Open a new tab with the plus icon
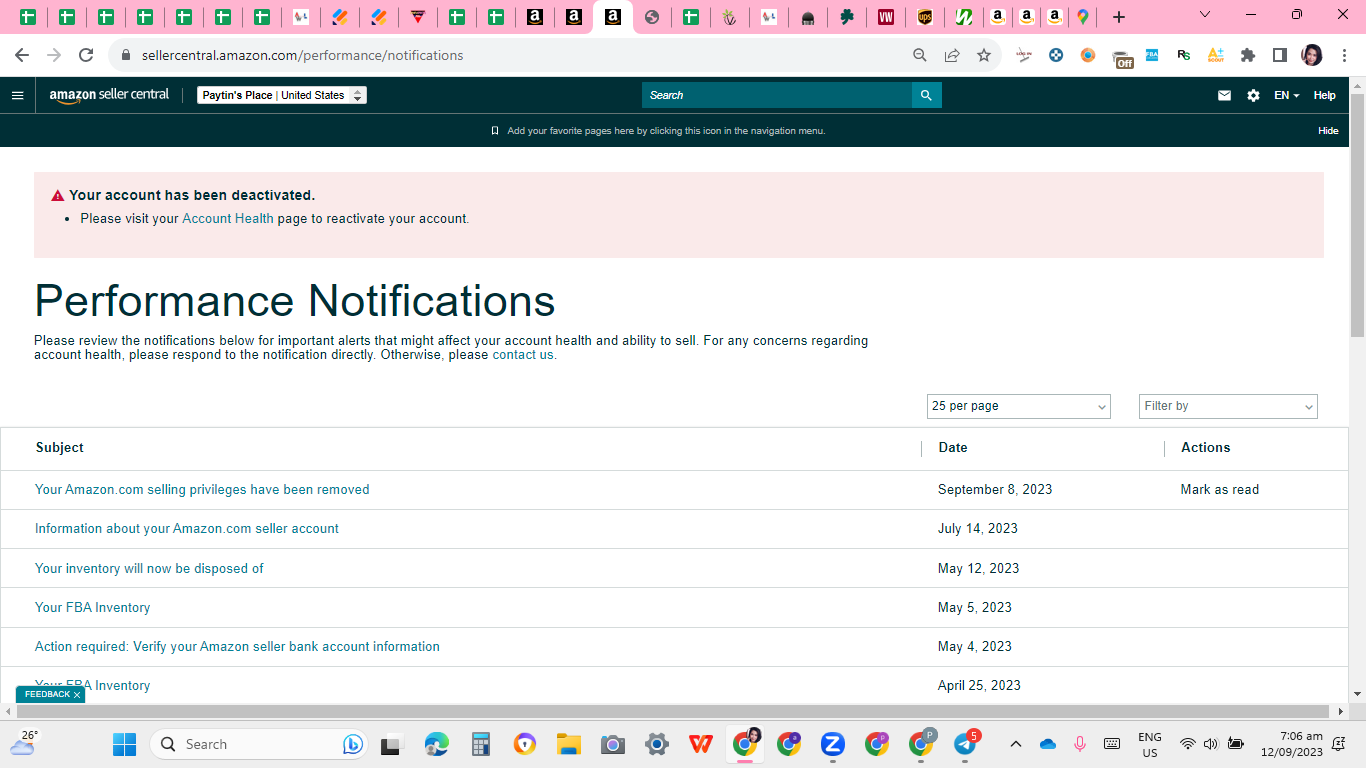This screenshot has height=768, width=1366. point(1119,17)
